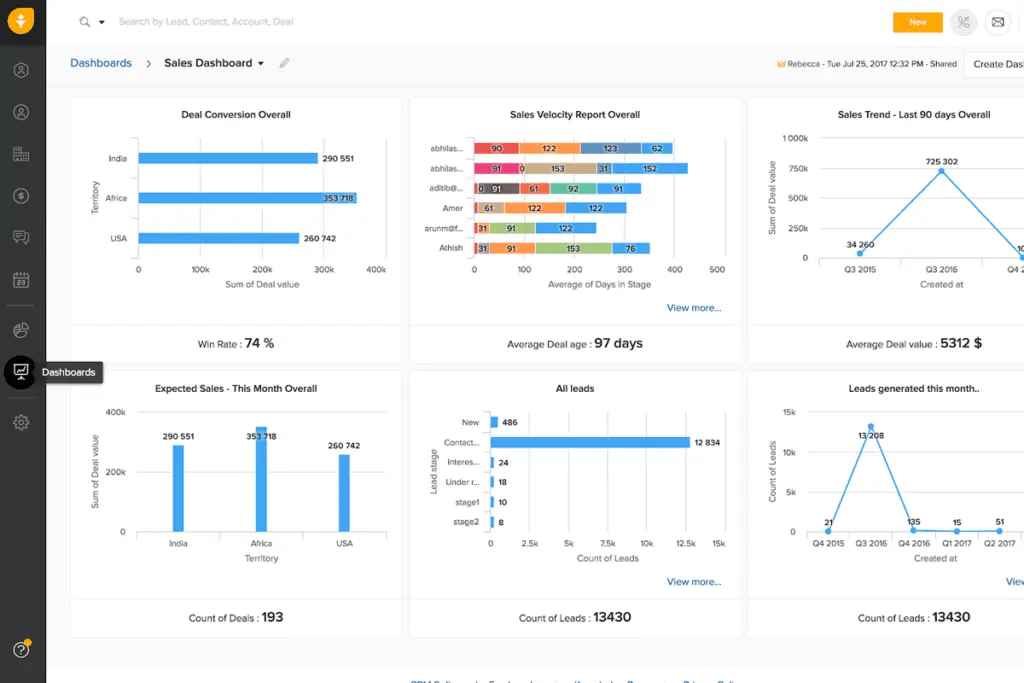
Task: Focus the Lead, Contact, Account search field
Action: click(206, 22)
